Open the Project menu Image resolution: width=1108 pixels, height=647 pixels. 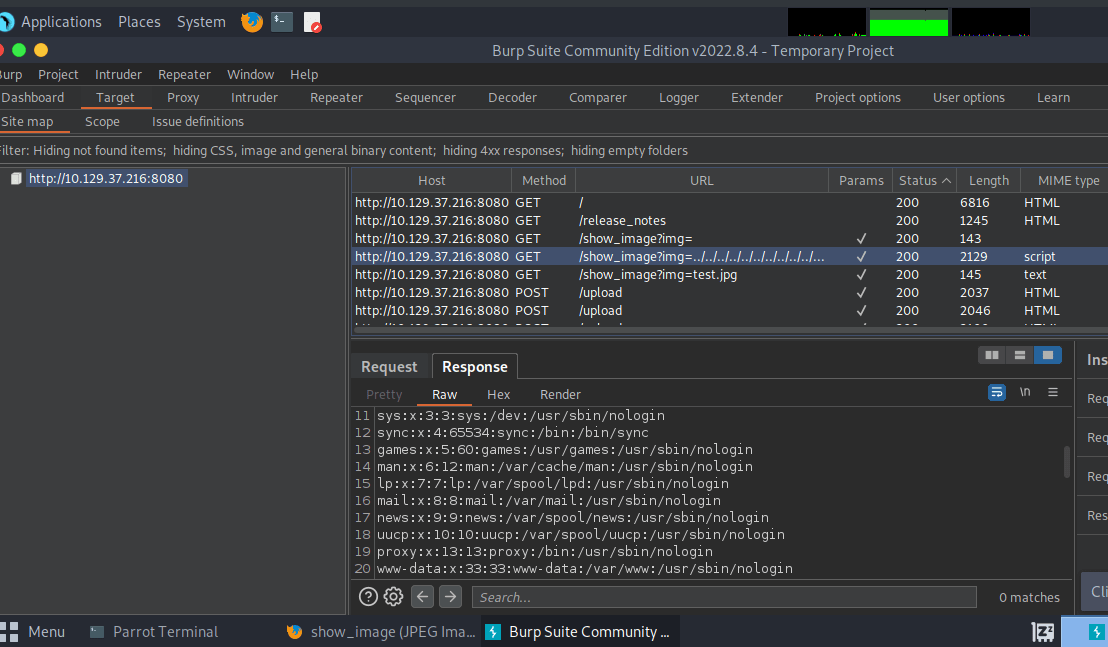58,74
